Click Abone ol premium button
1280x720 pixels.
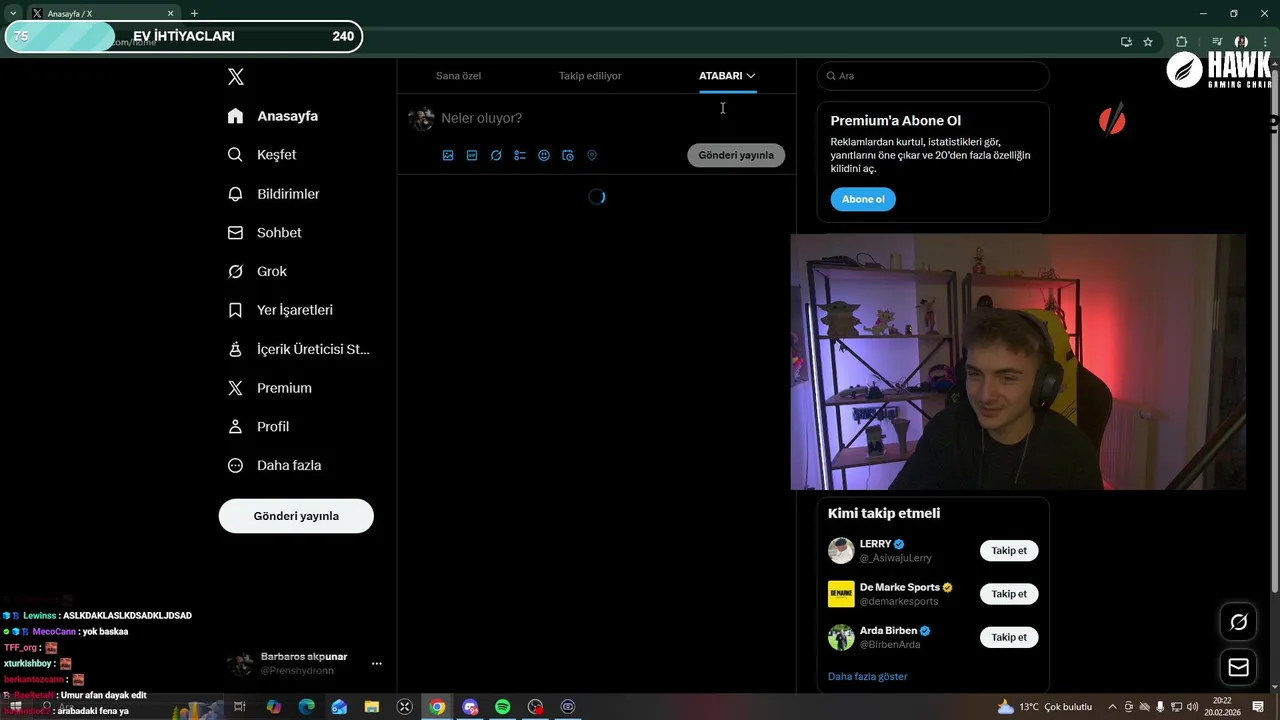pyautogui.click(x=863, y=199)
